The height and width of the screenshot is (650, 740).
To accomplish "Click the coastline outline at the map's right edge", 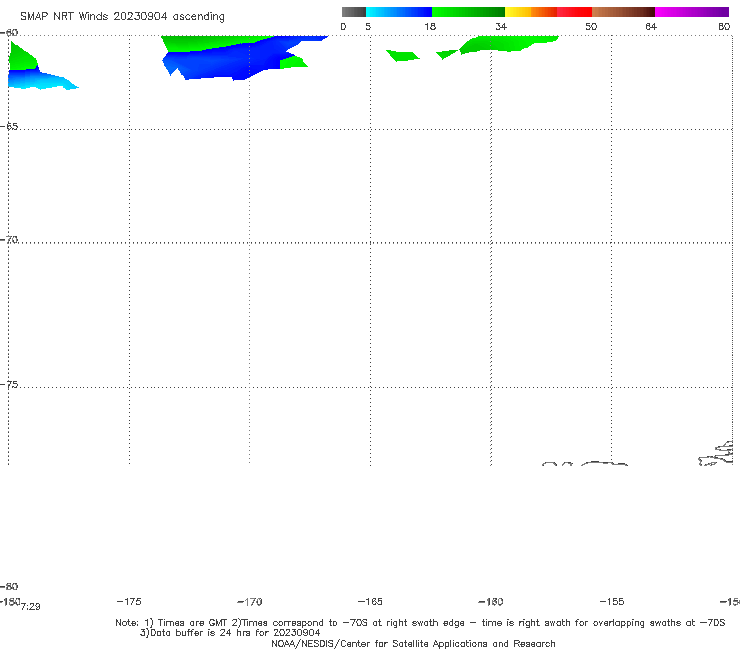I will tap(717, 454).
